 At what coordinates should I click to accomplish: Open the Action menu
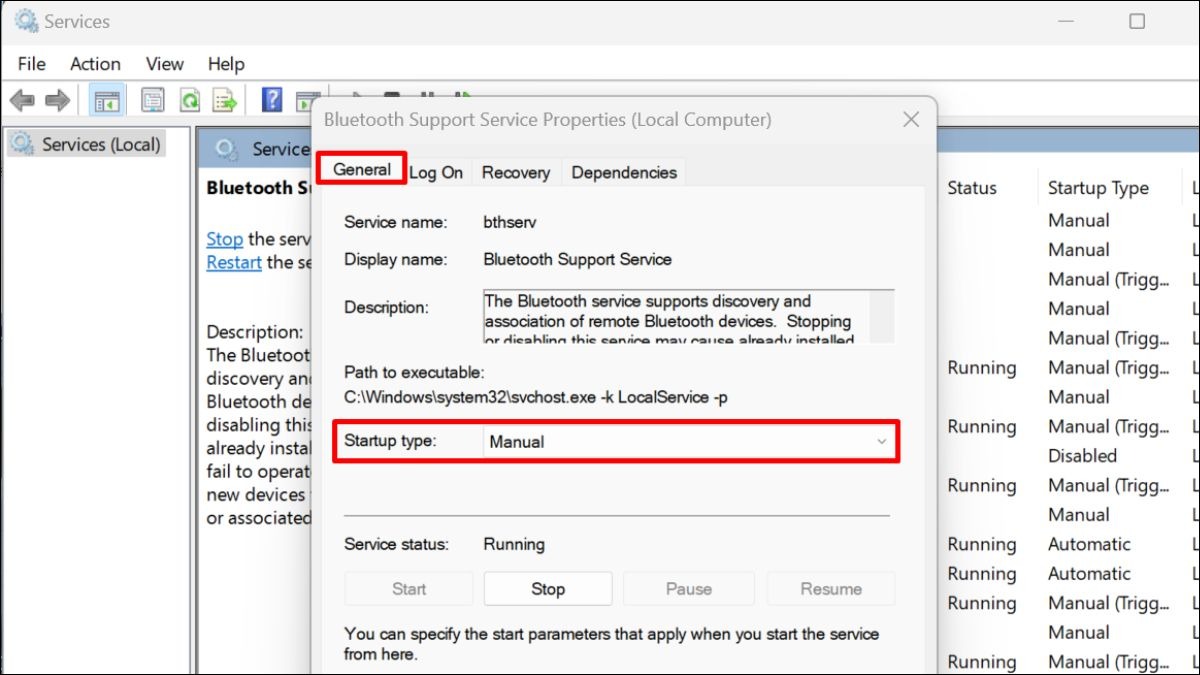[95, 63]
